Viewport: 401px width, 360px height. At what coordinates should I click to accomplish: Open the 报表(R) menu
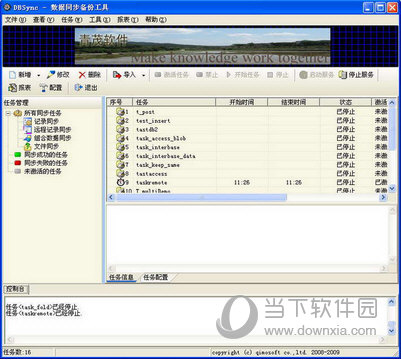[128, 20]
